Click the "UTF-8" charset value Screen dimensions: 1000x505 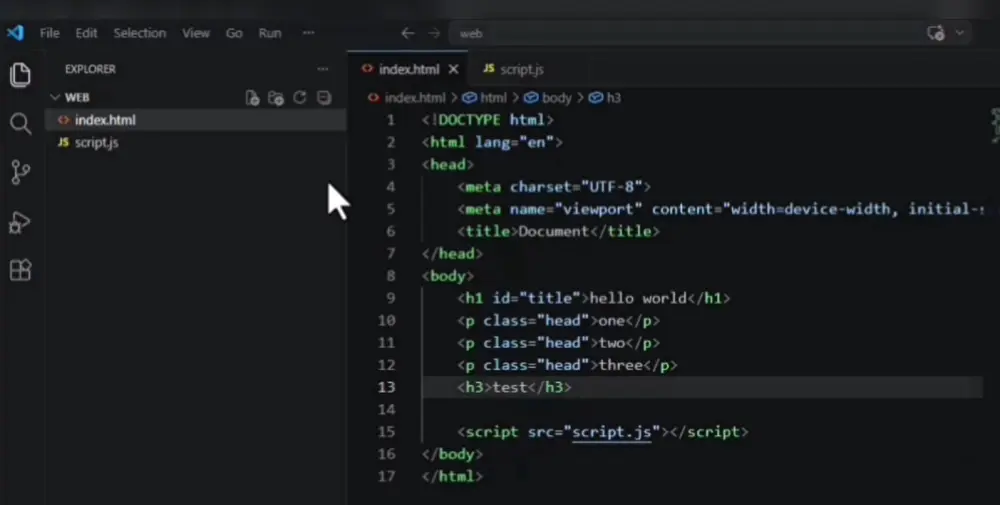(612, 187)
